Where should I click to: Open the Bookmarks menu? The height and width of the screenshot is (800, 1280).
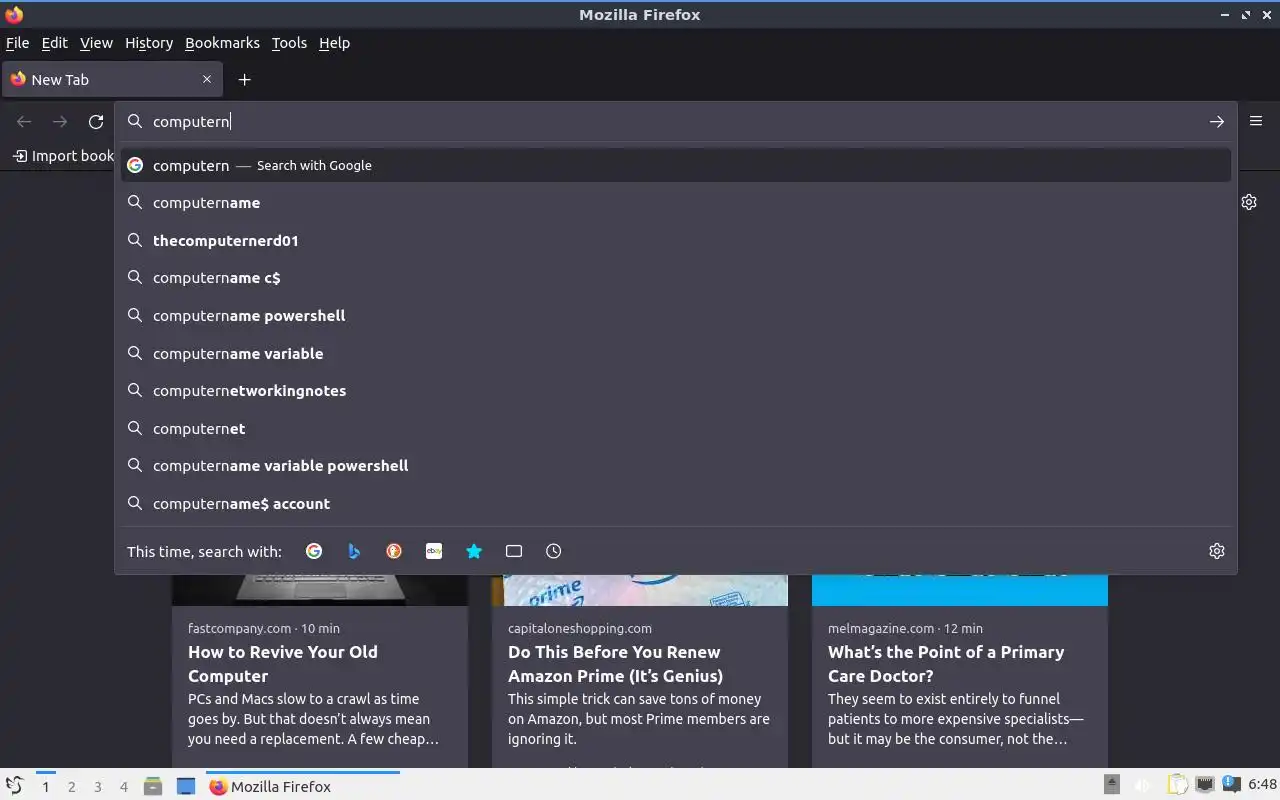pos(222,43)
